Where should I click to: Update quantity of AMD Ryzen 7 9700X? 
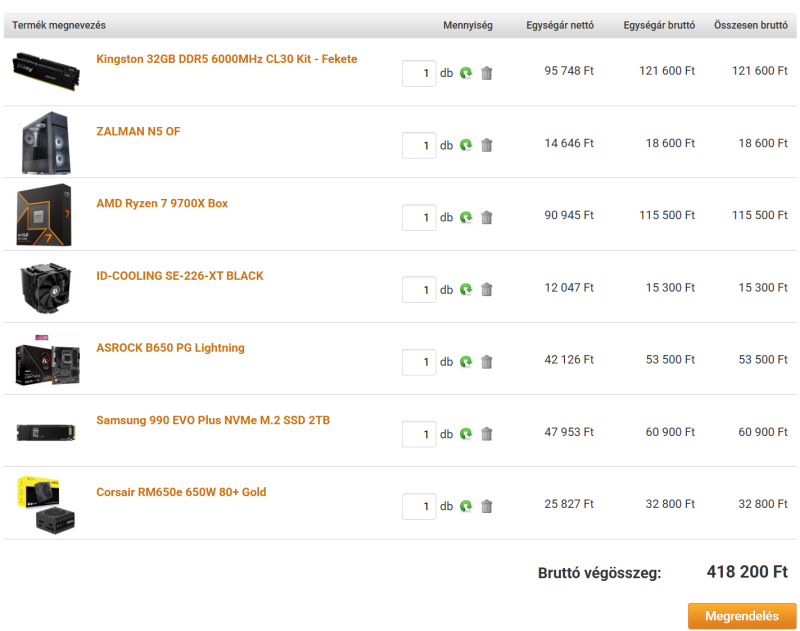466,217
